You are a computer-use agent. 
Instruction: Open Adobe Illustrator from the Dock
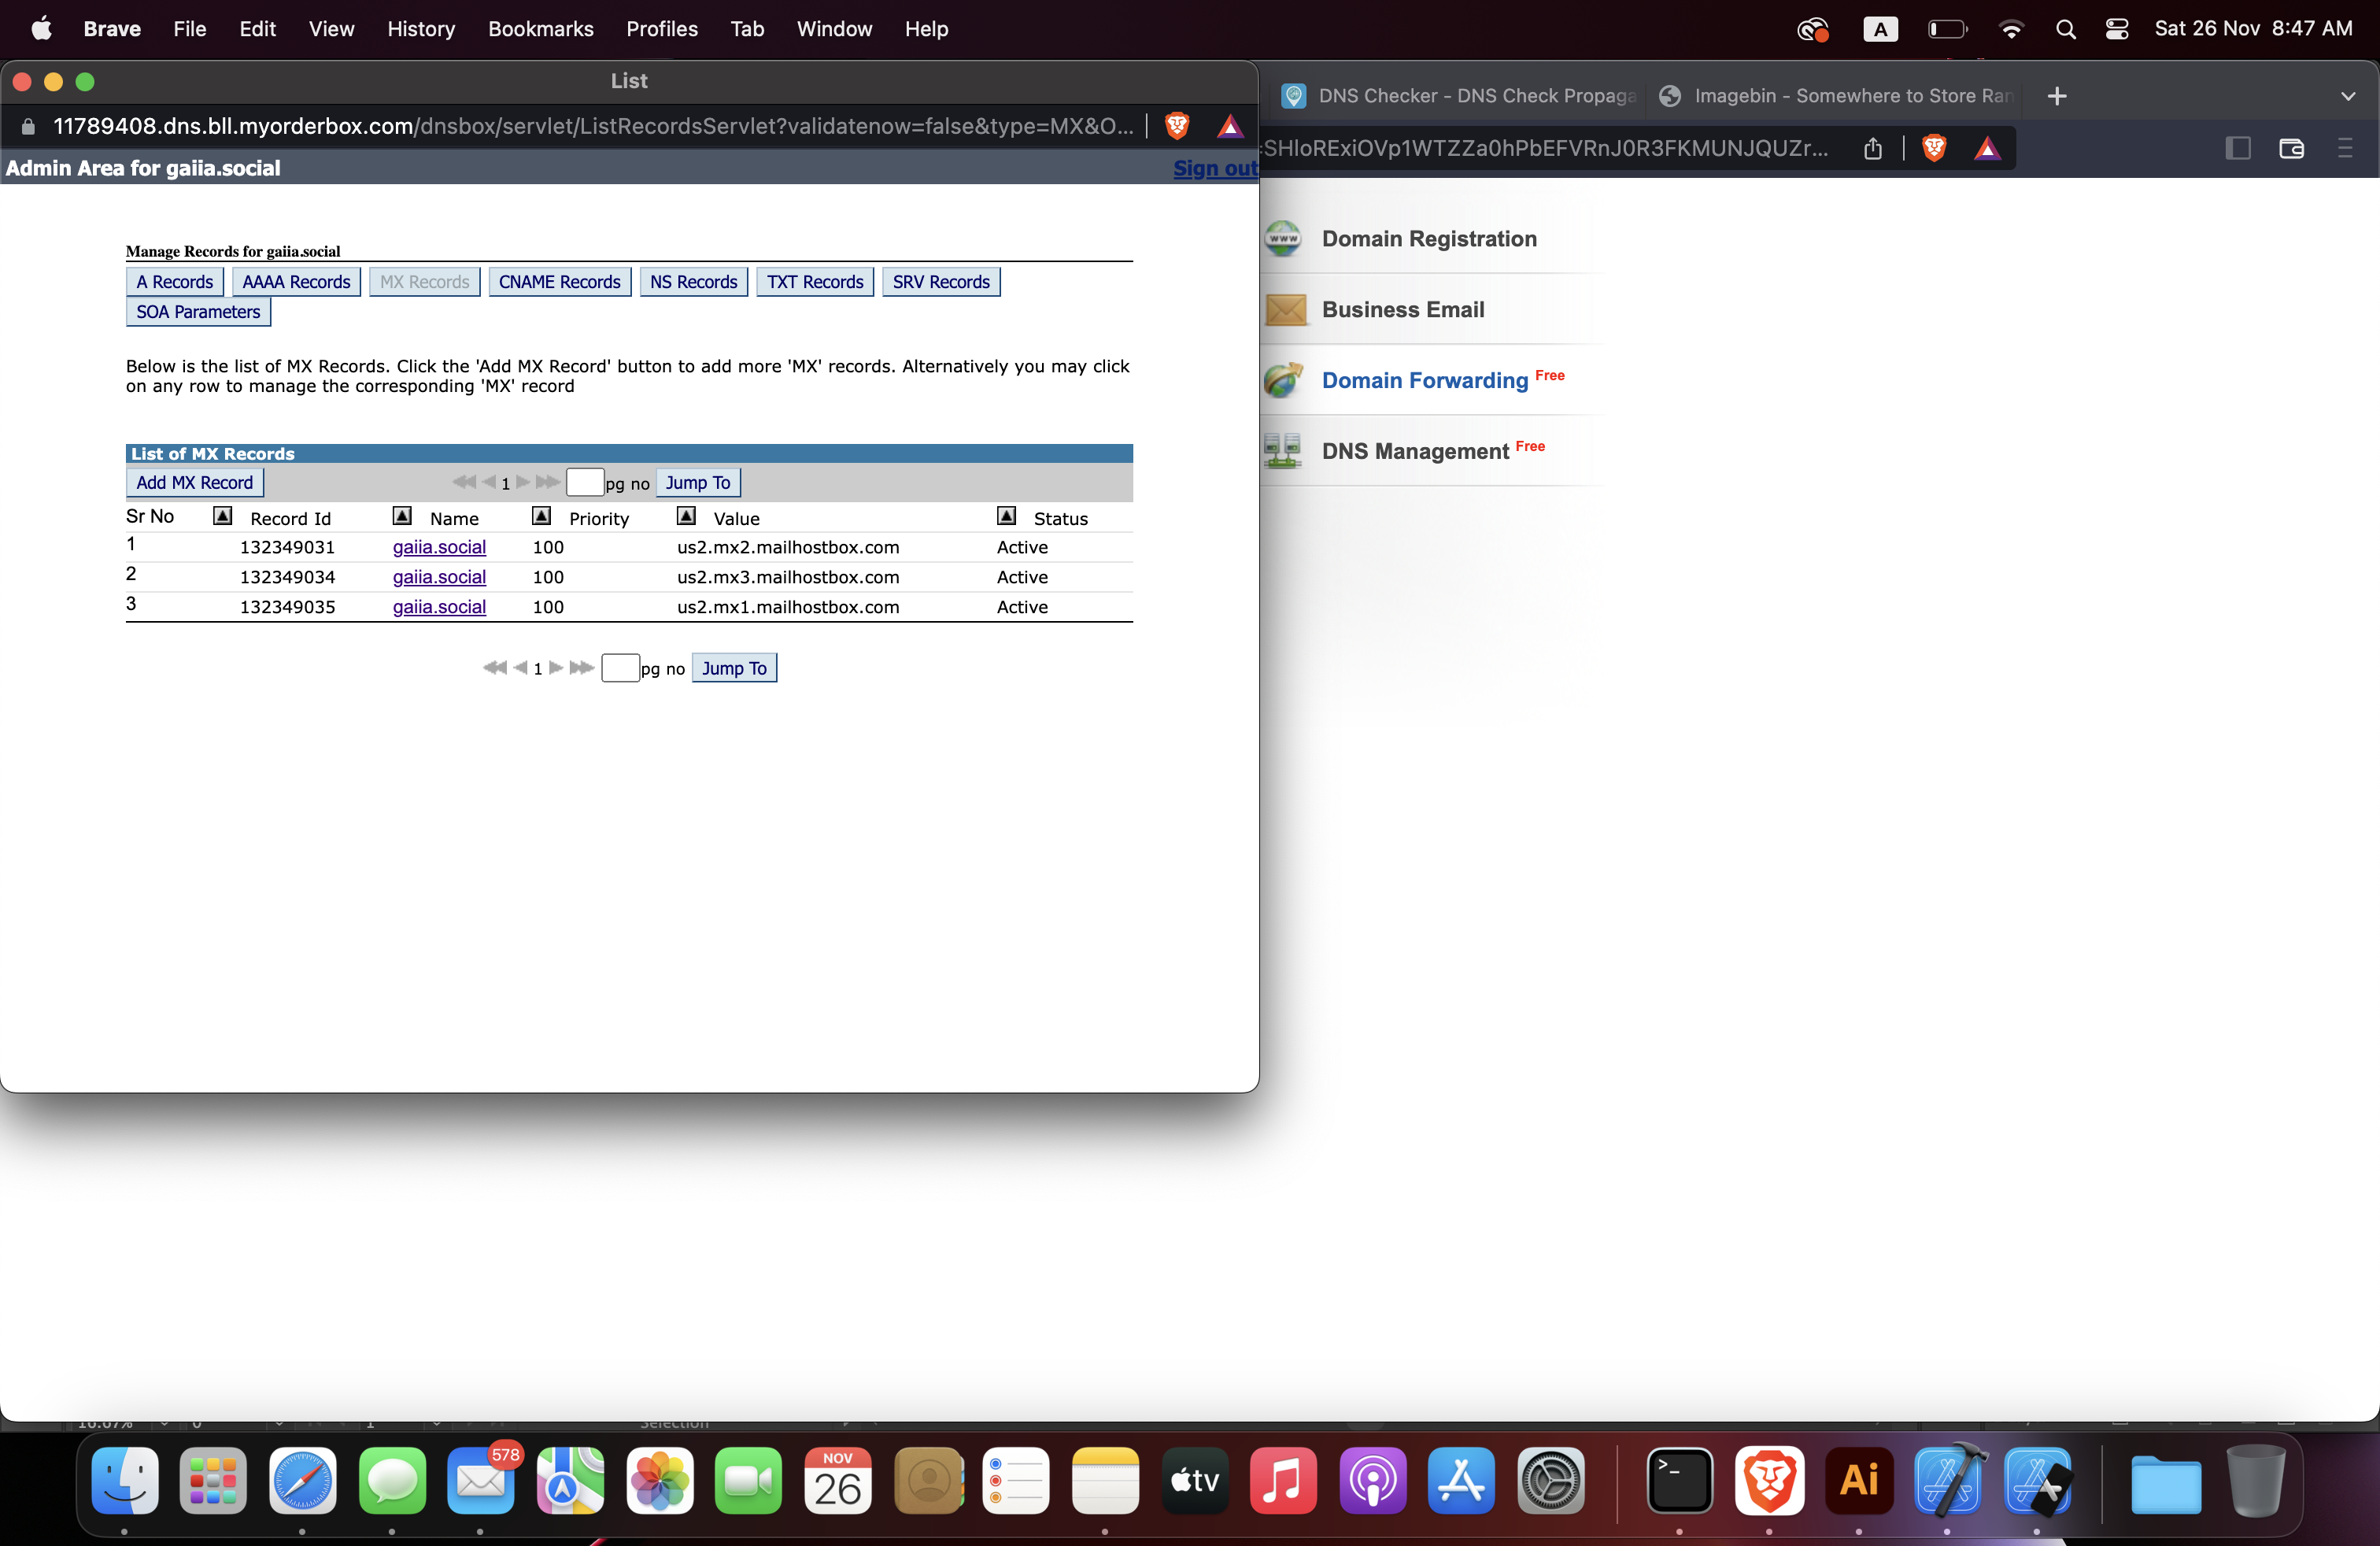coord(1859,1480)
